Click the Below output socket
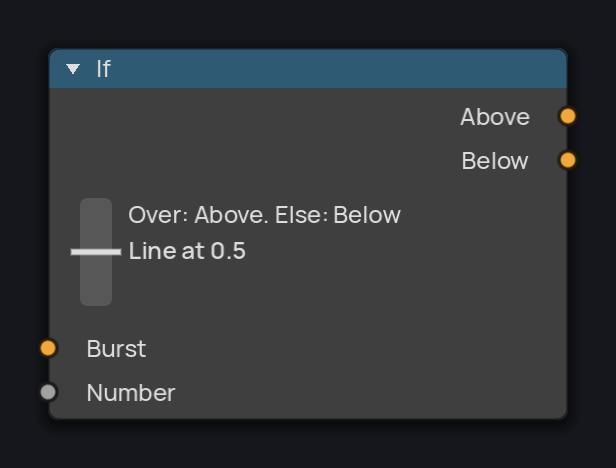 pos(567,160)
